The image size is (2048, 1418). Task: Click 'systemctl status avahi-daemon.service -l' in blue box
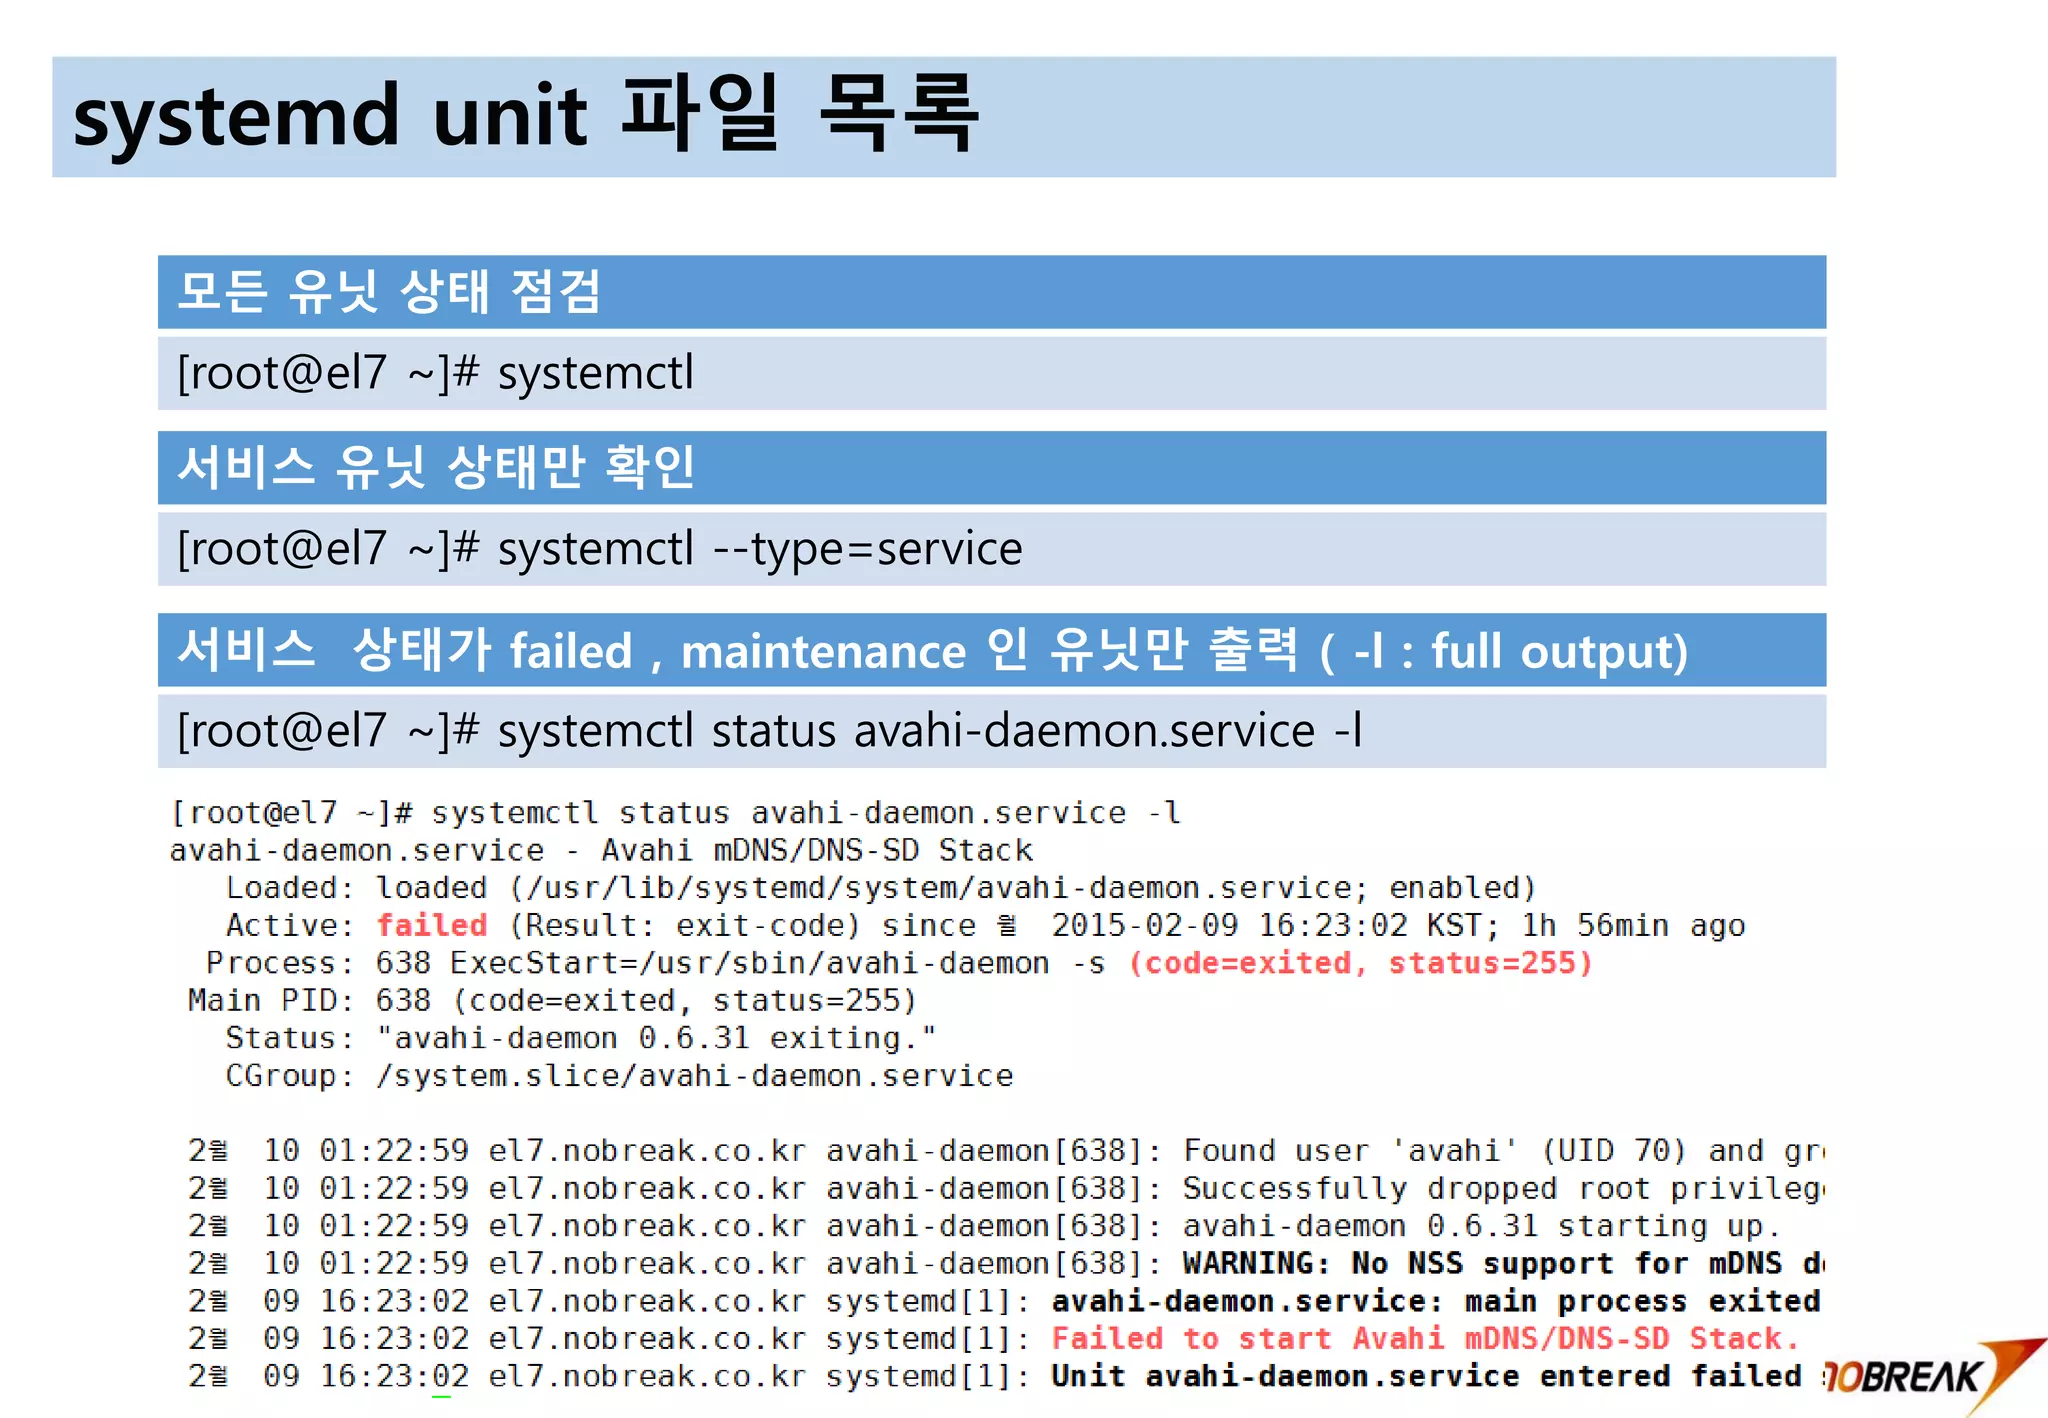tap(991, 731)
